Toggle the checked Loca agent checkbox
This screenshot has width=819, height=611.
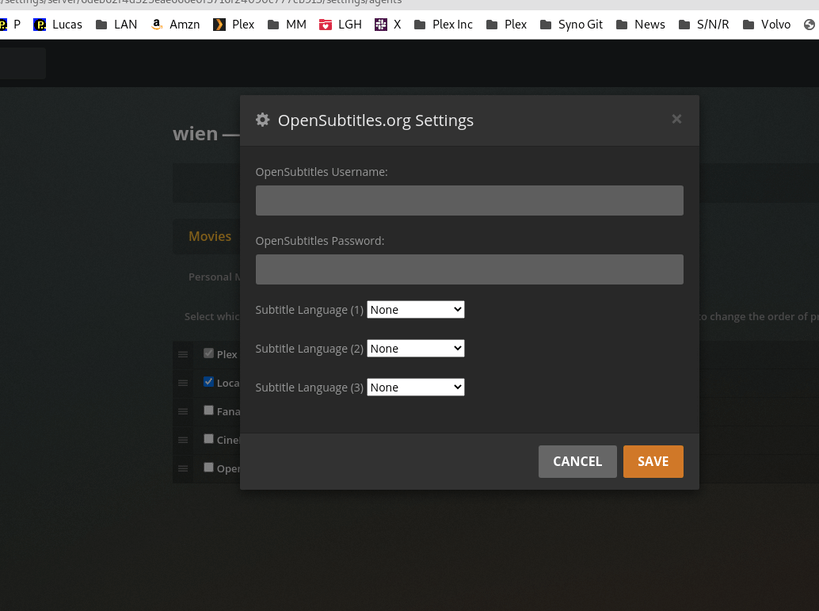click(208, 382)
